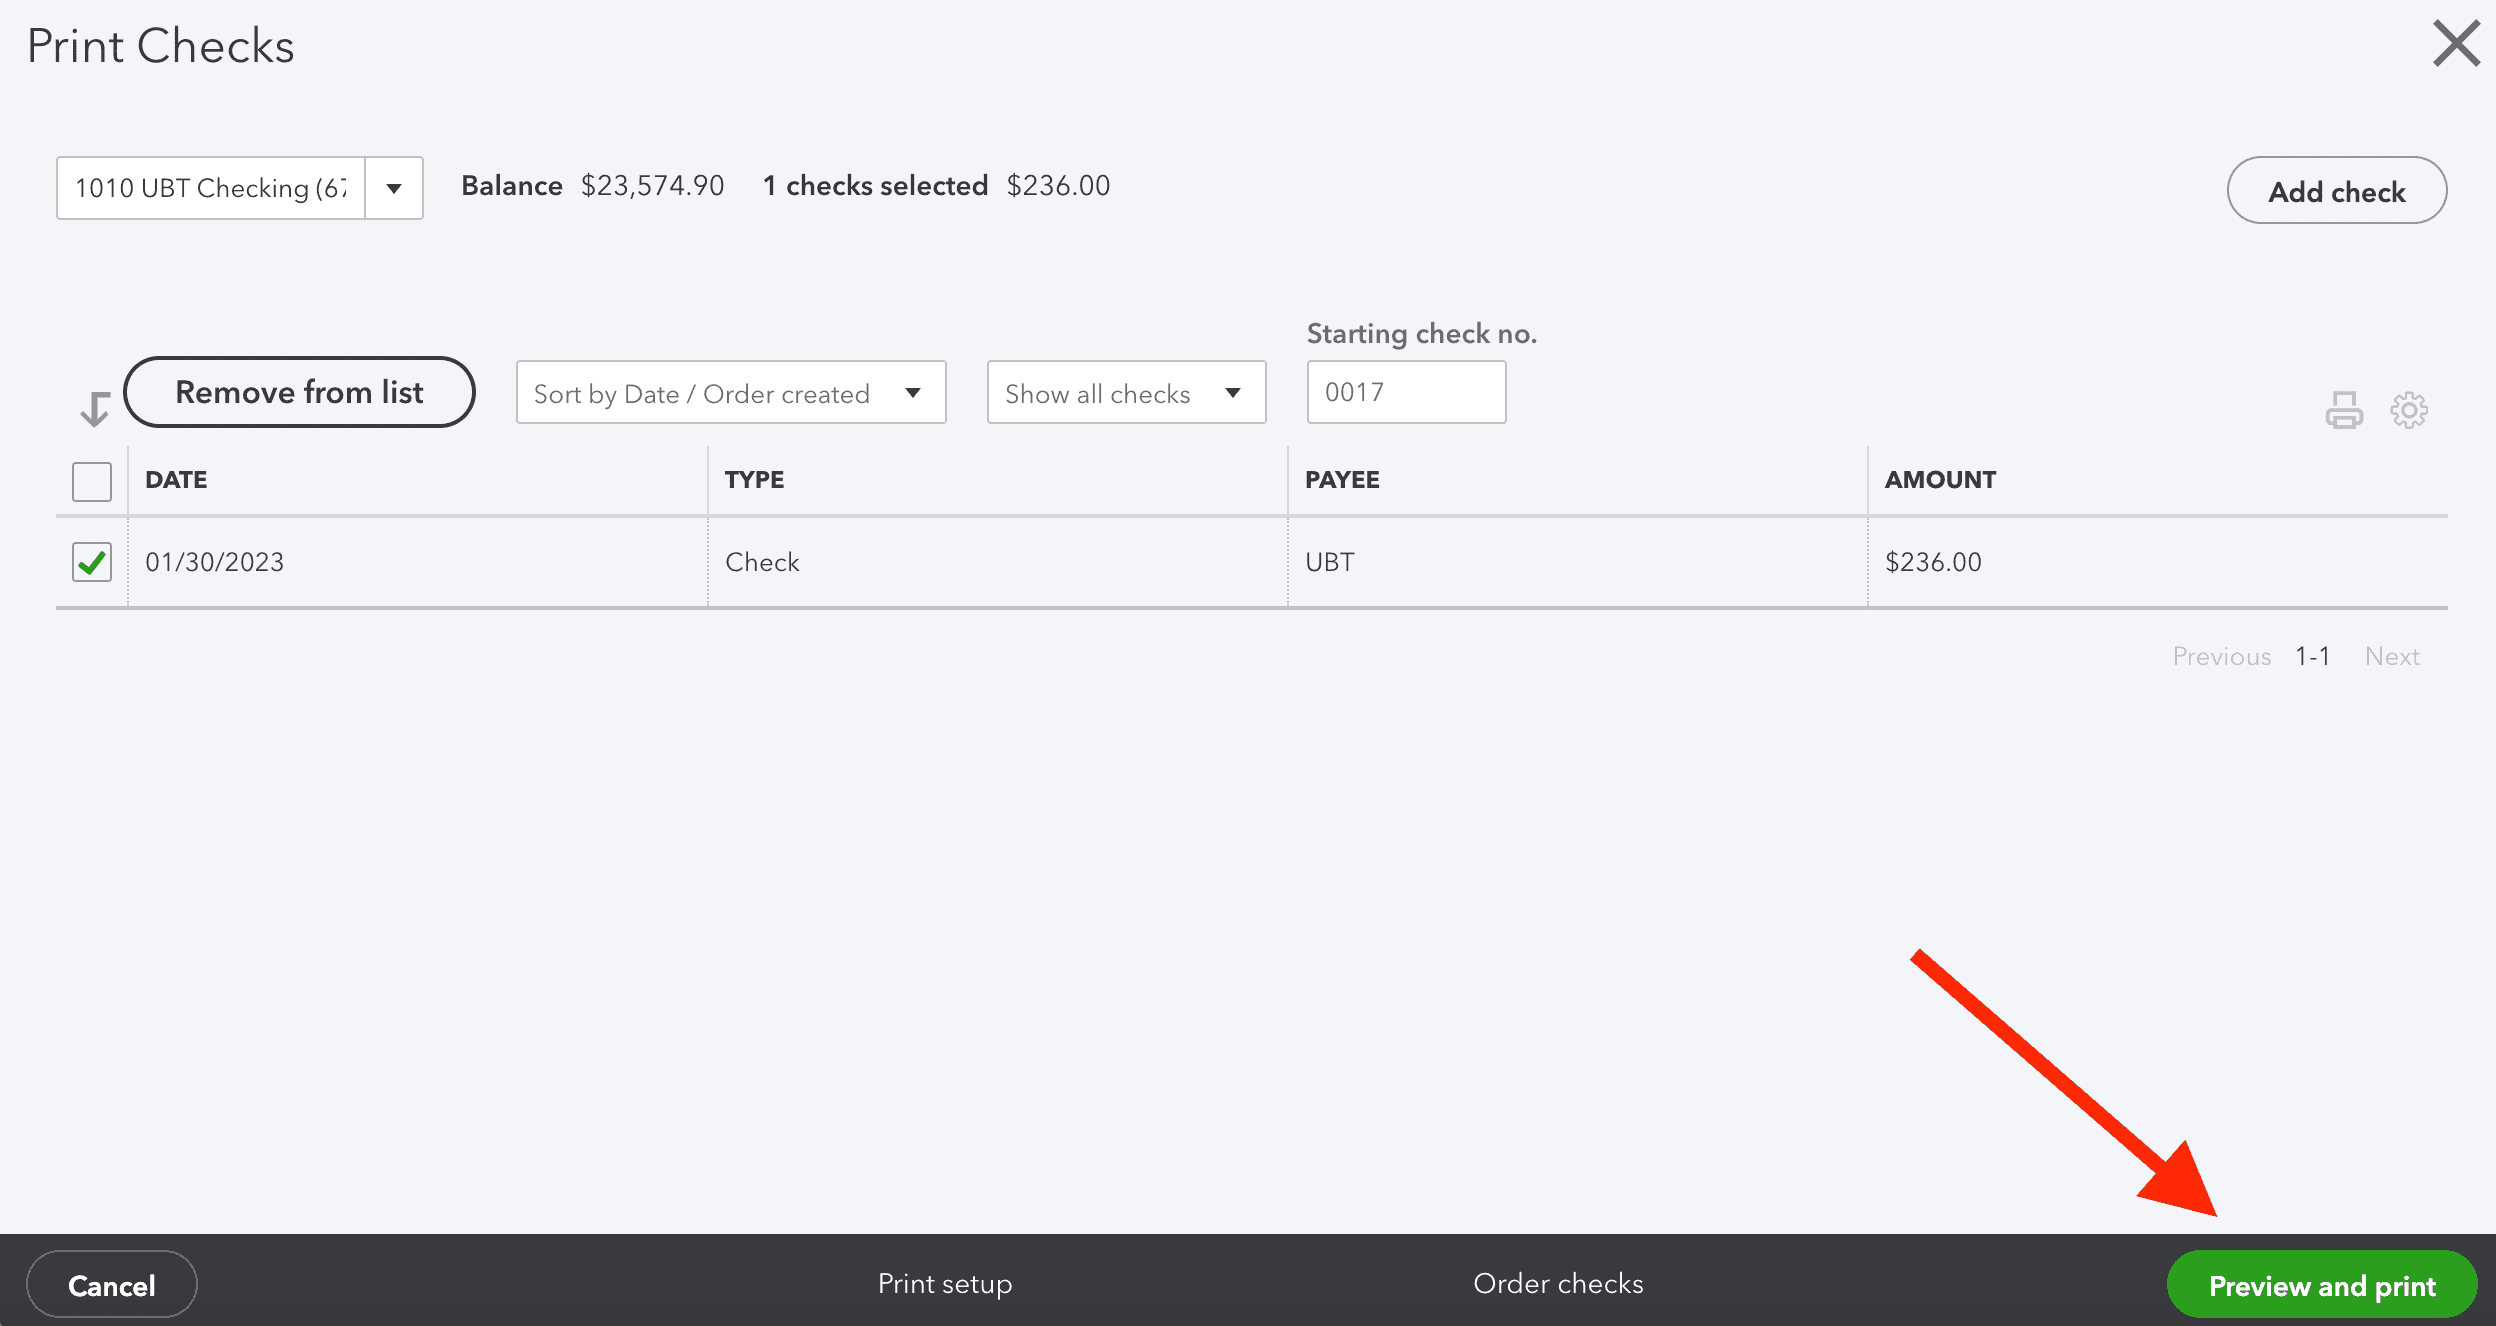Click the sort direction arrow icon
Viewport: 2496px width, 1326px height.
pos(94,403)
